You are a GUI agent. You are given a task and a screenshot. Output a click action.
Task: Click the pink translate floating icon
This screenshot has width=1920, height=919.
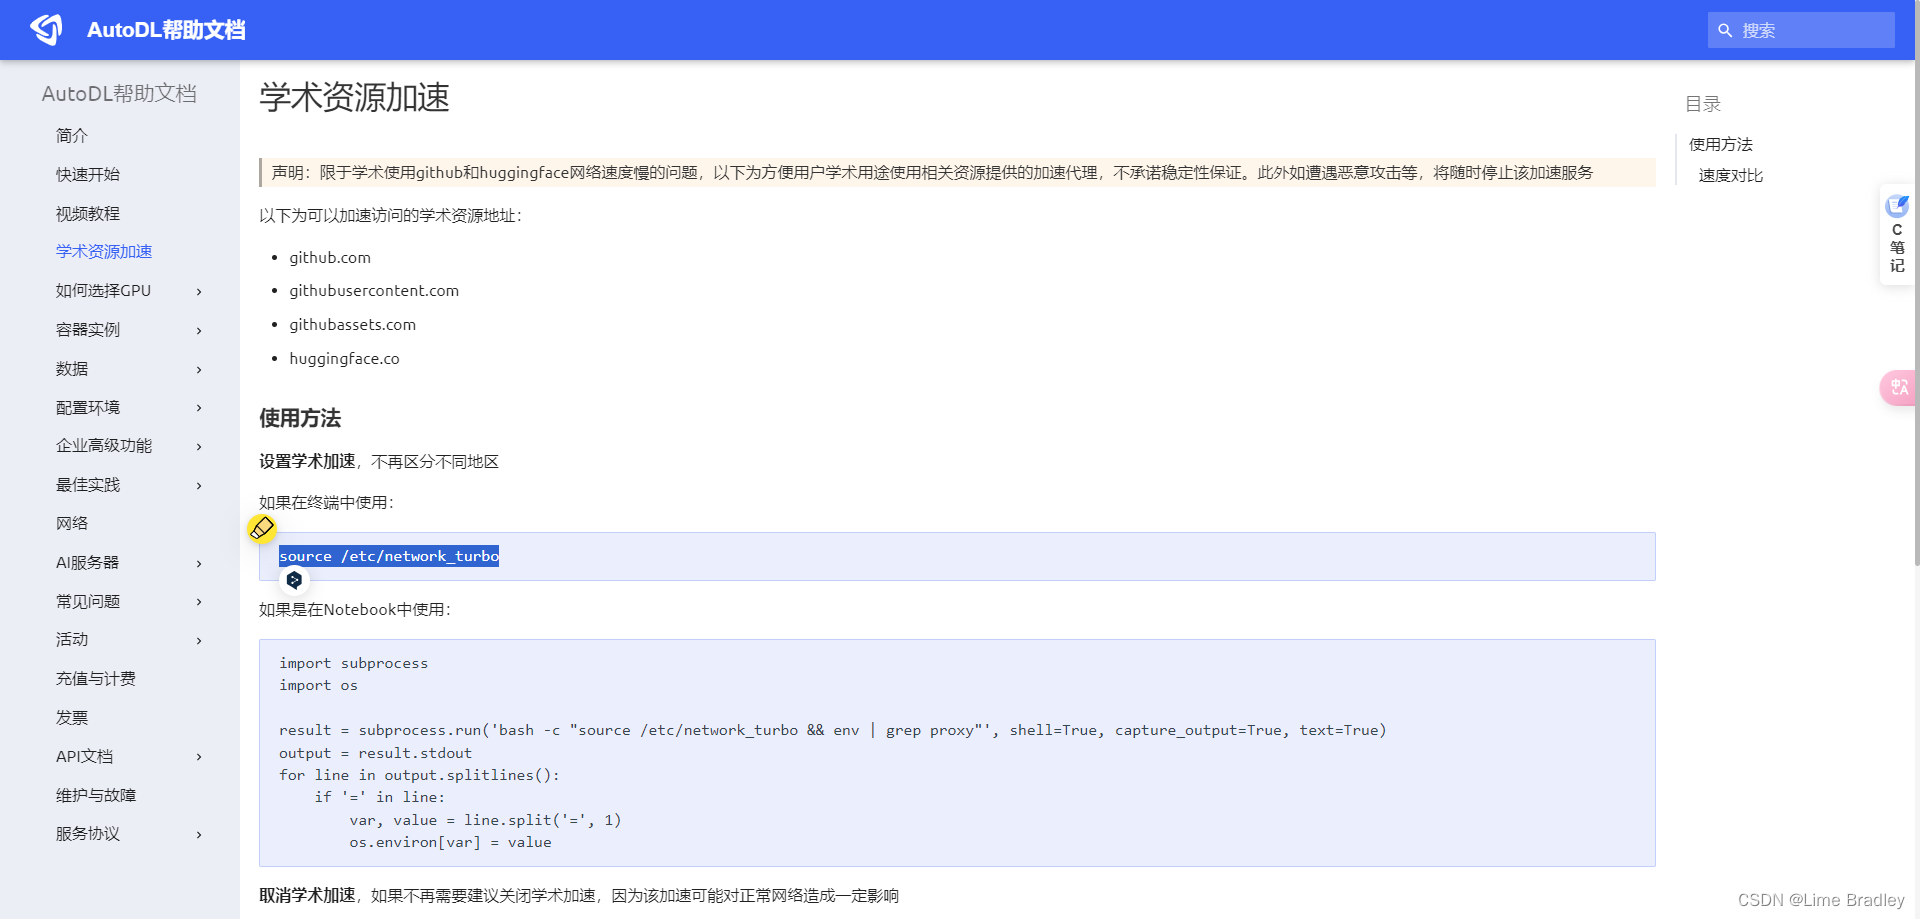(x=1899, y=387)
